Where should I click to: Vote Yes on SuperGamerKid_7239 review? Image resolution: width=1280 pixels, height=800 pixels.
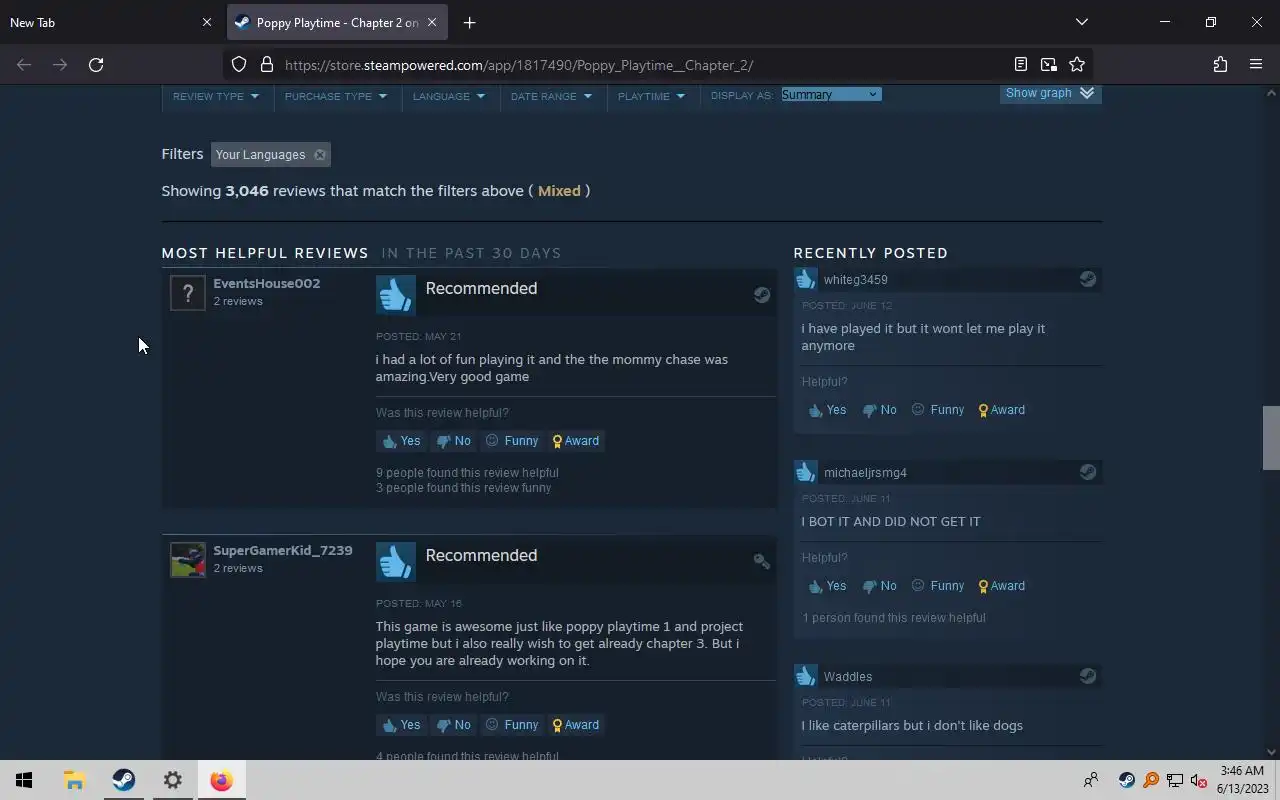click(x=401, y=725)
